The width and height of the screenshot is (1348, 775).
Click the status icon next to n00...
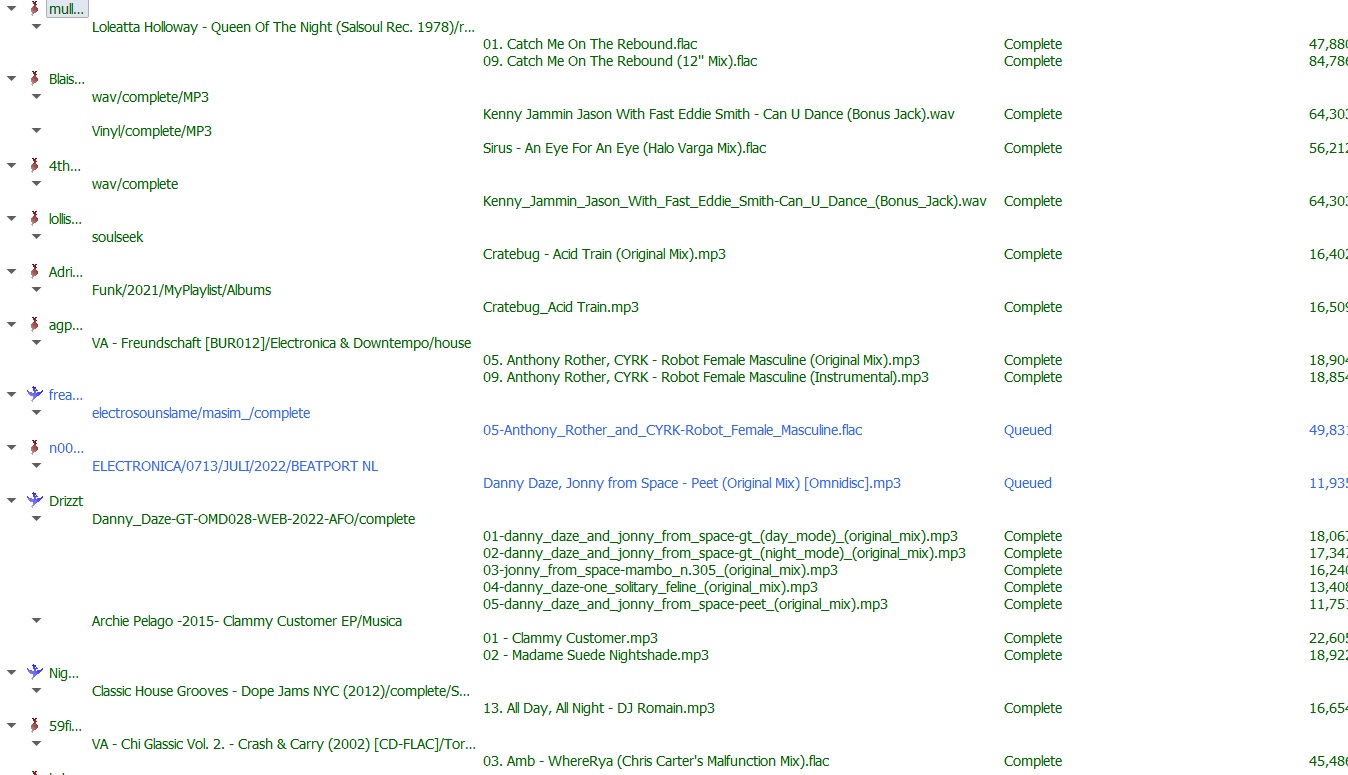[x=35, y=448]
